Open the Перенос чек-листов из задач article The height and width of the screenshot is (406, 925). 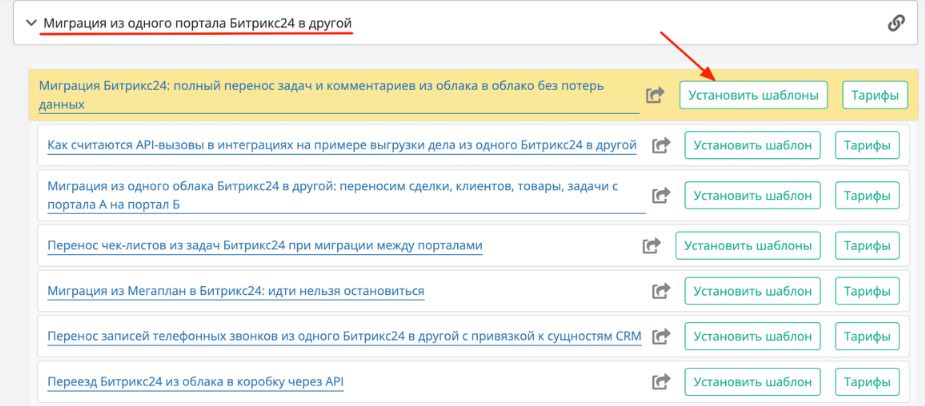click(x=265, y=245)
